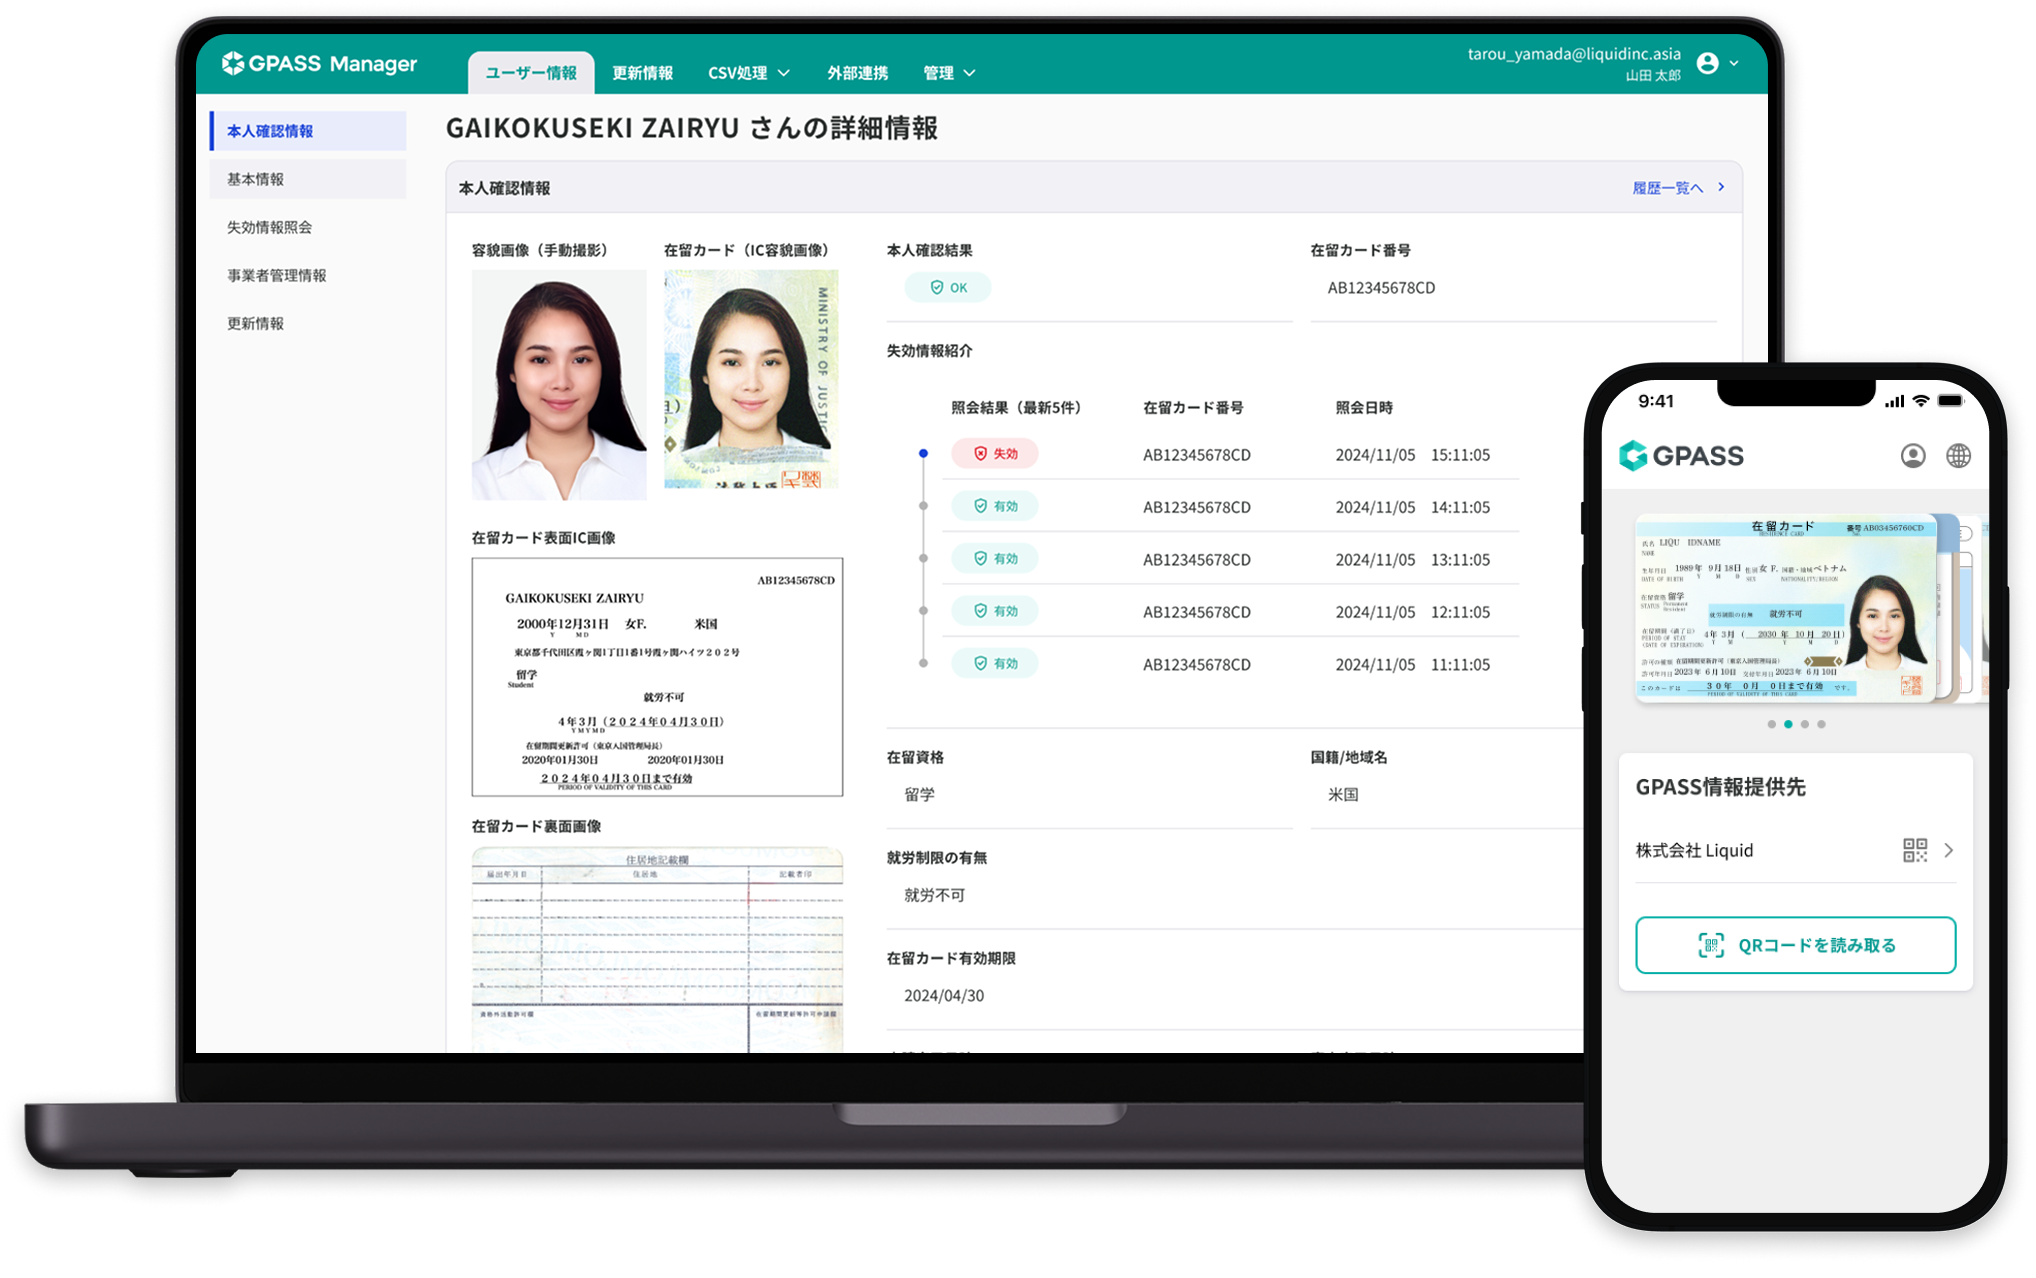Click the profile person icon in the GPASS app

pyautogui.click(x=1915, y=456)
